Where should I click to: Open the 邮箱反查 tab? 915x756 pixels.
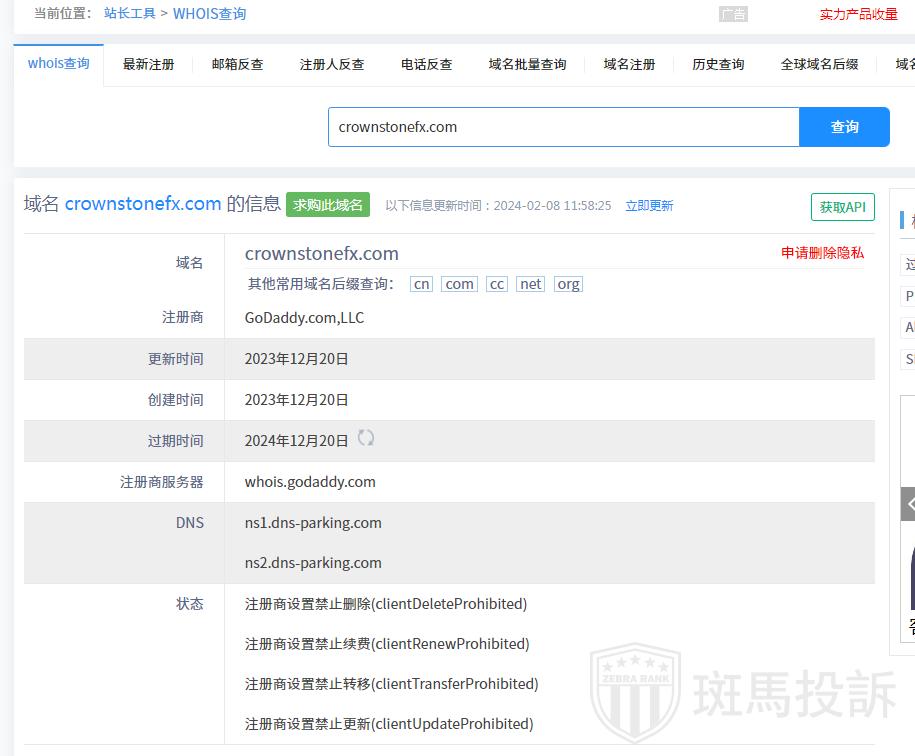coord(237,64)
